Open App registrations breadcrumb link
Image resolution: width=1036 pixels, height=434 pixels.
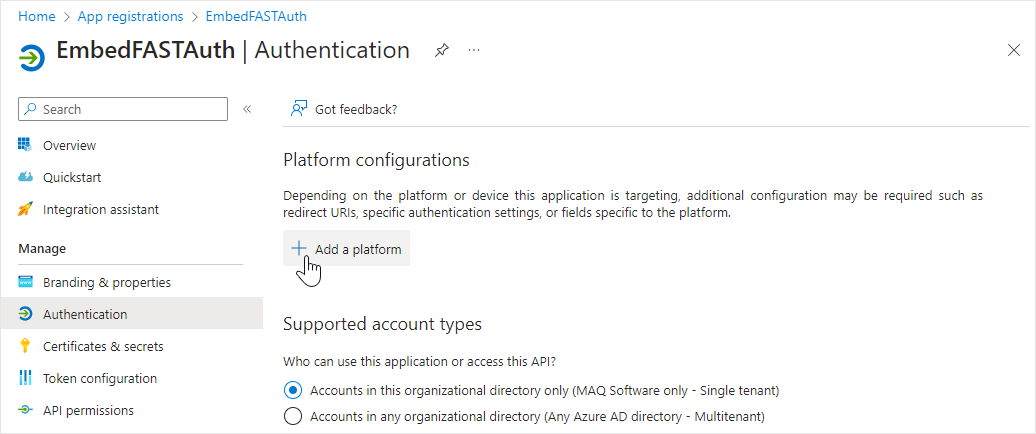click(130, 16)
